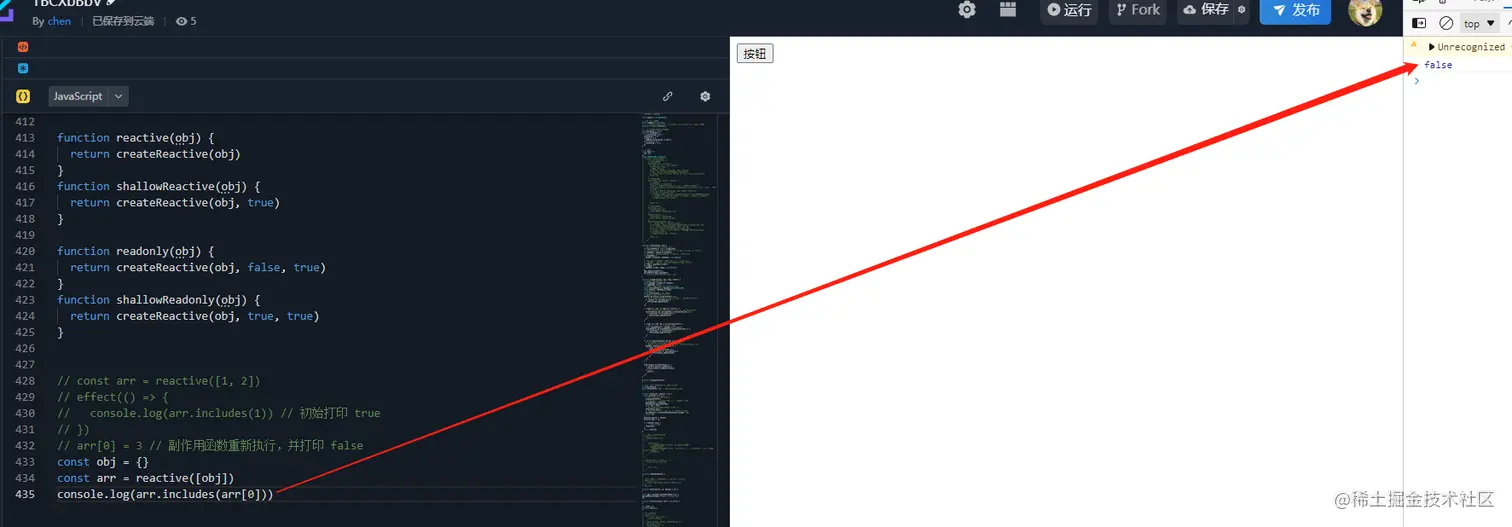This screenshot has width=1512, height=527.
Task: Click return createReactive(obj, false, true) line
Action: [x=198, y=267]
